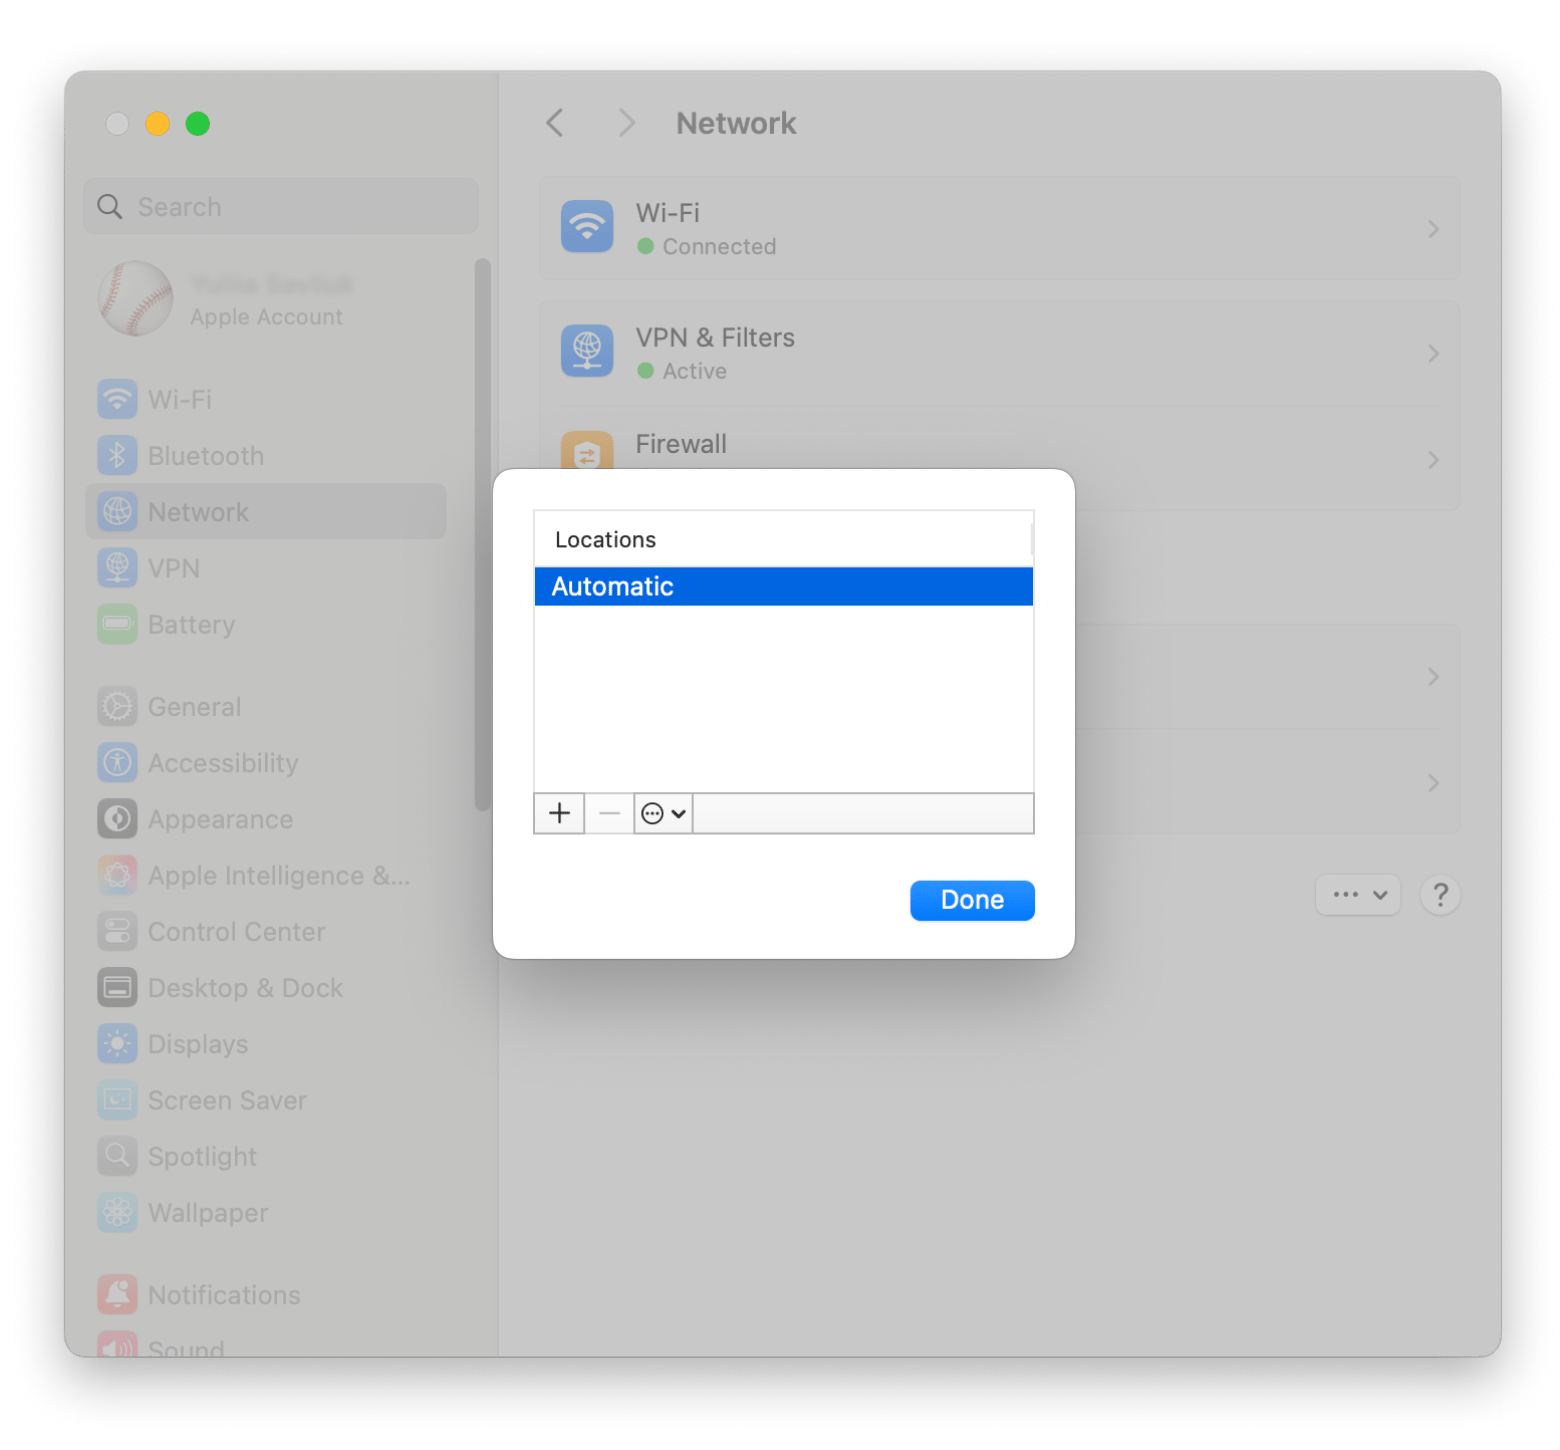
Task: Open Wallpaper settings in sidebar
Action: [207, 1213]
